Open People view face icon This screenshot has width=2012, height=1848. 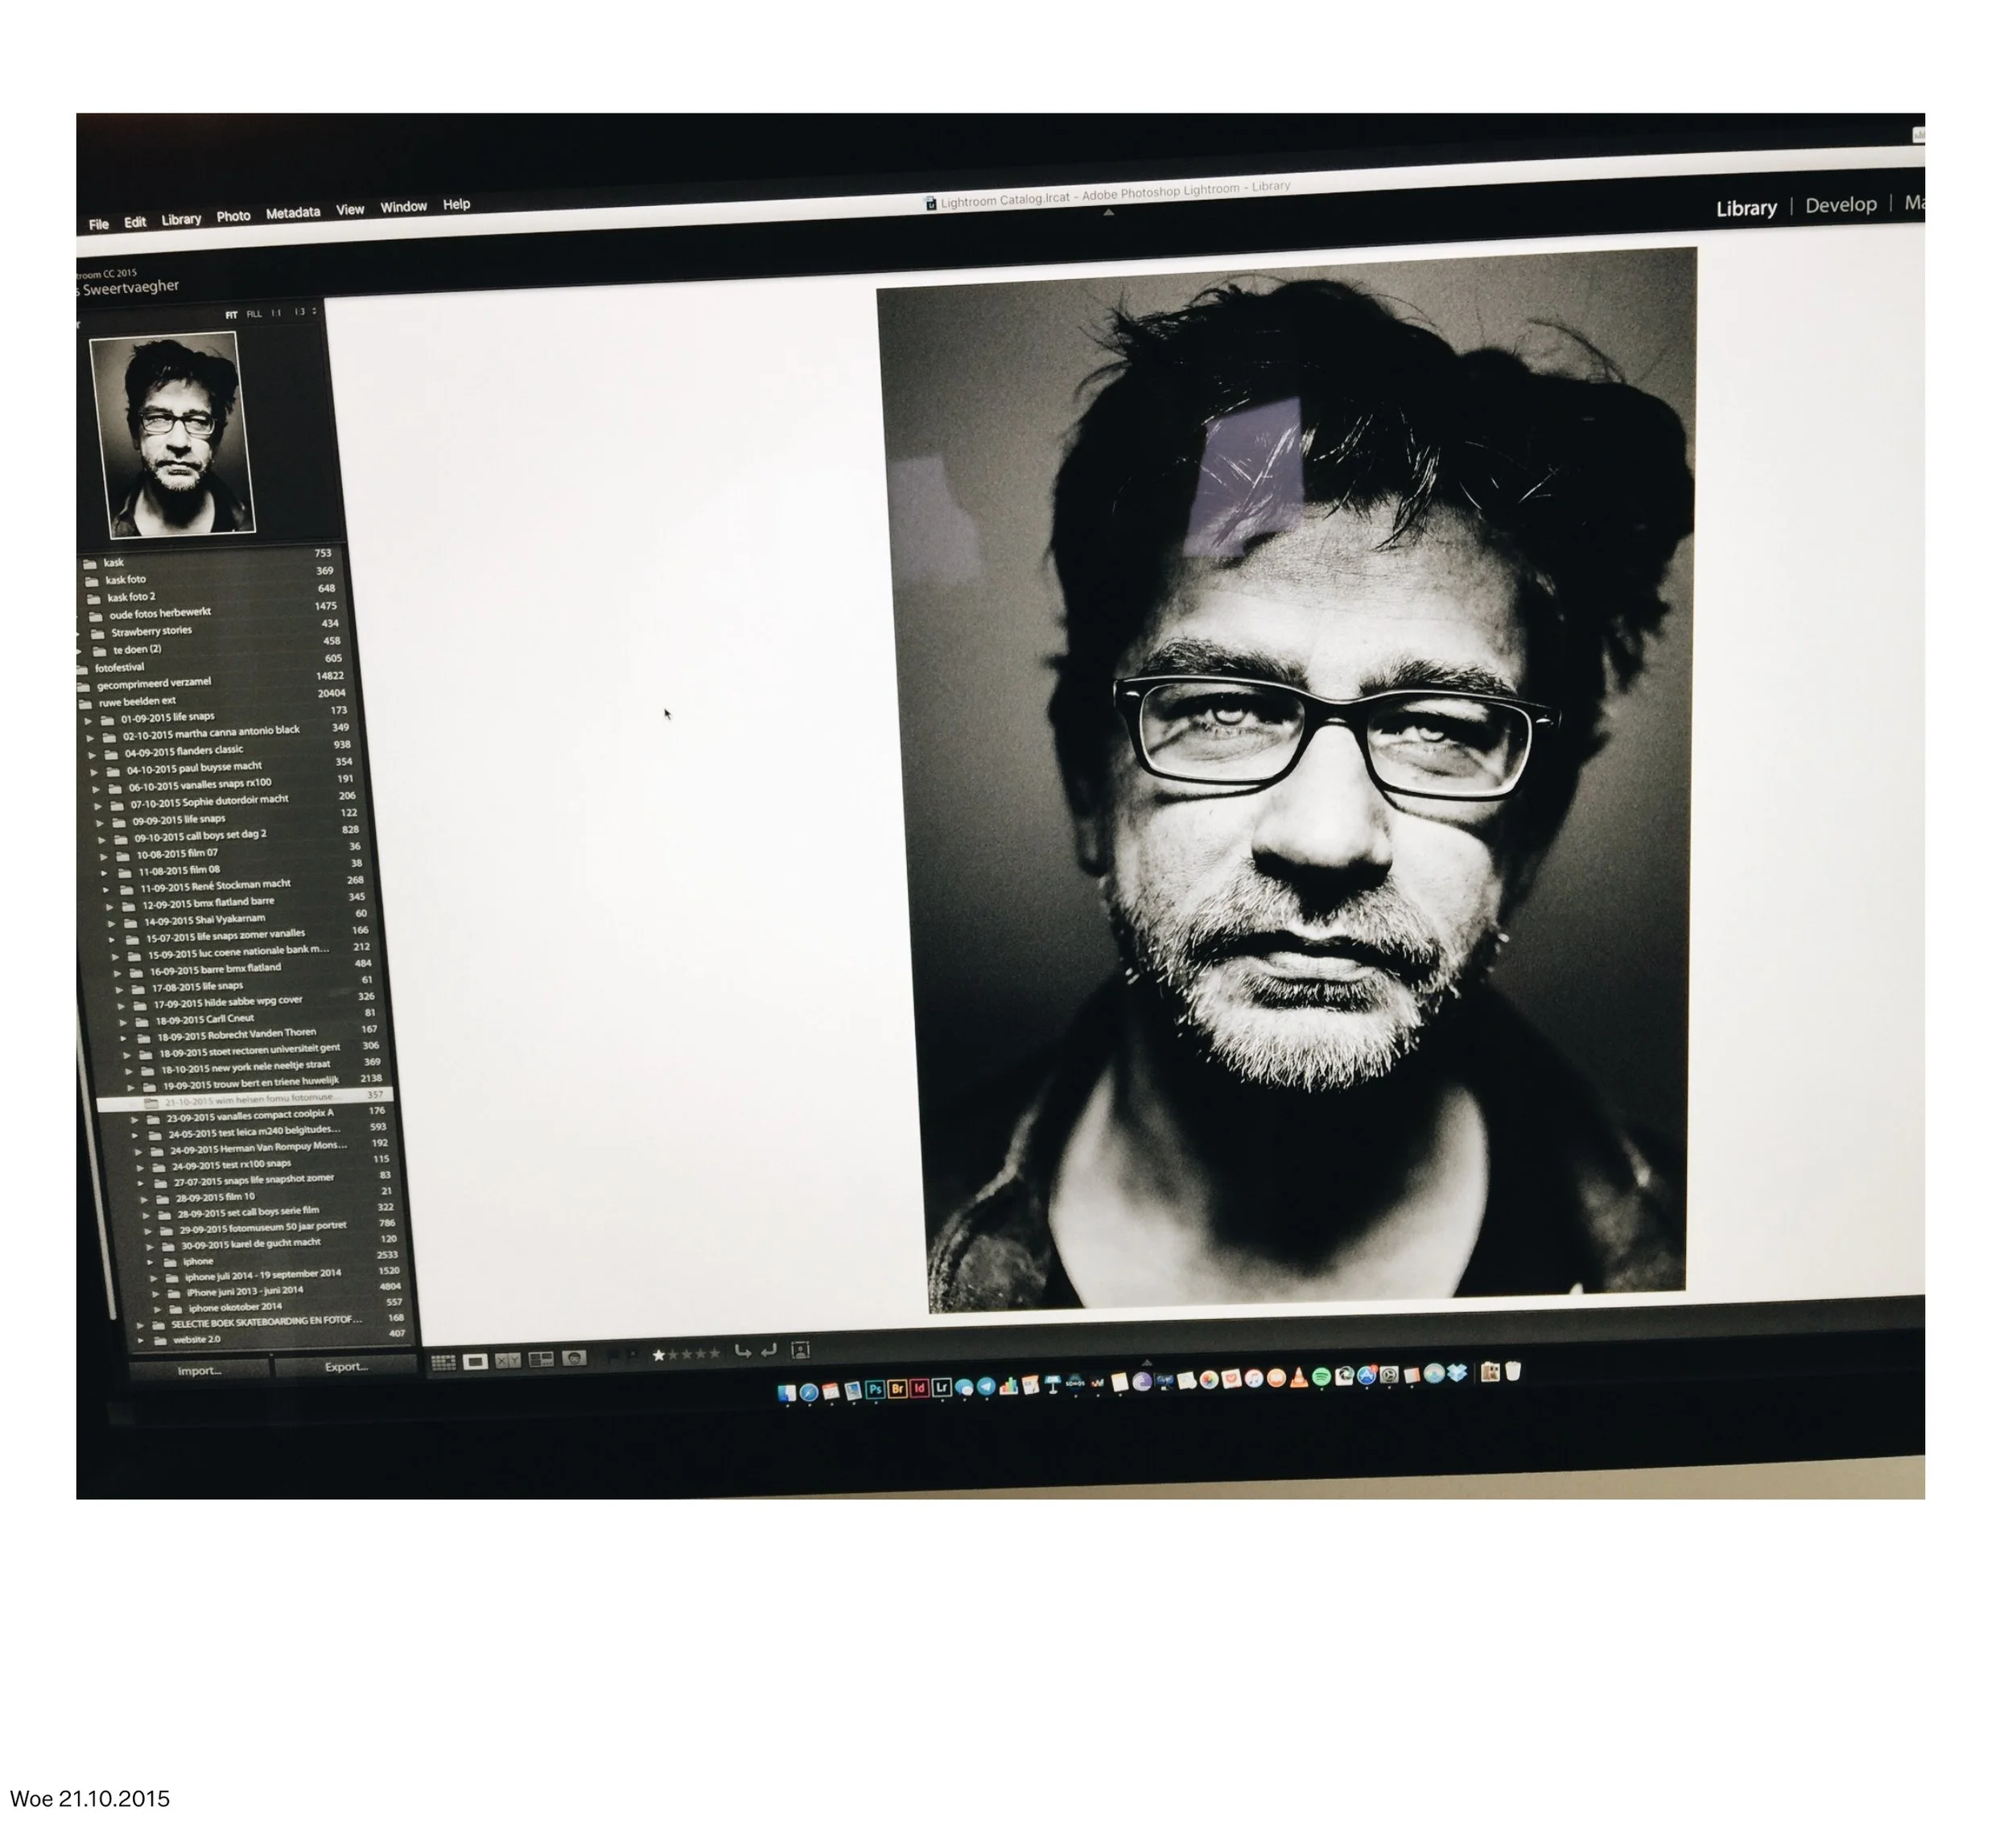tap(573, 1358)
